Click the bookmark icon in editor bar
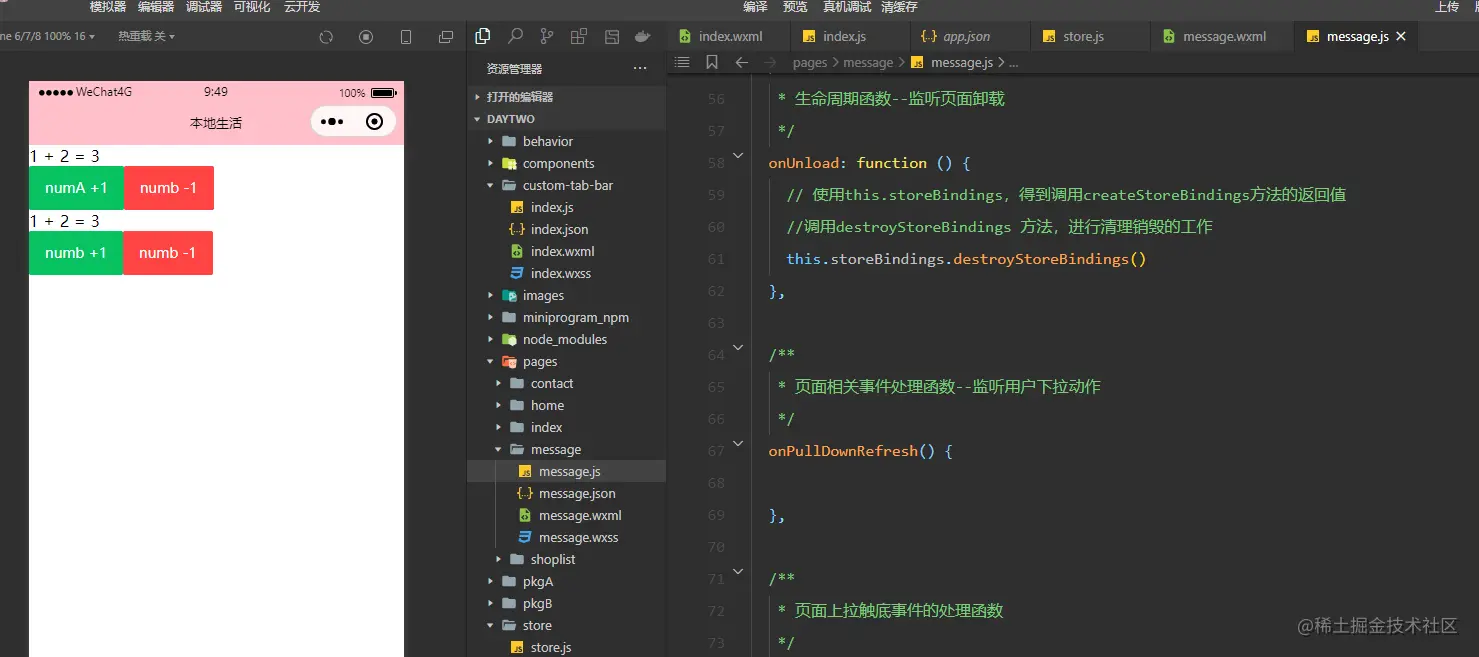This screenshot has height=657, width=1479. coord(711,62)
